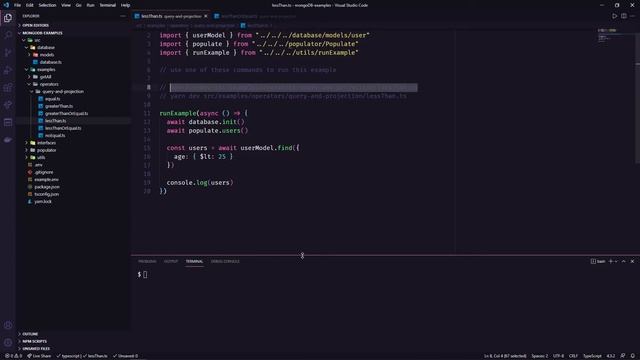Open the Terminal menu
The height and width of the screenshot is (360, 640).
(107, 5)
